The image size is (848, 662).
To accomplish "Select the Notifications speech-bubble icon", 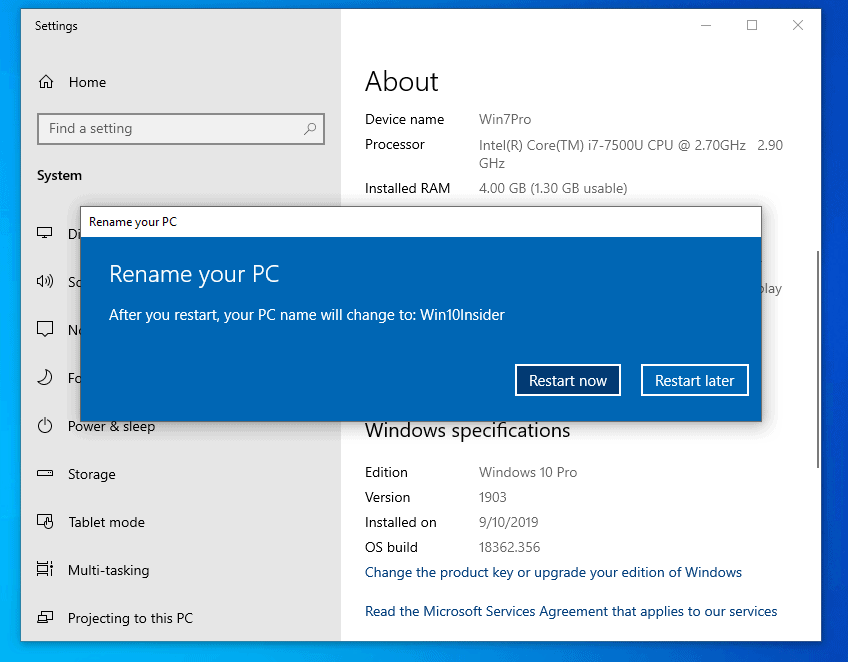I will [x=45, y=329].
